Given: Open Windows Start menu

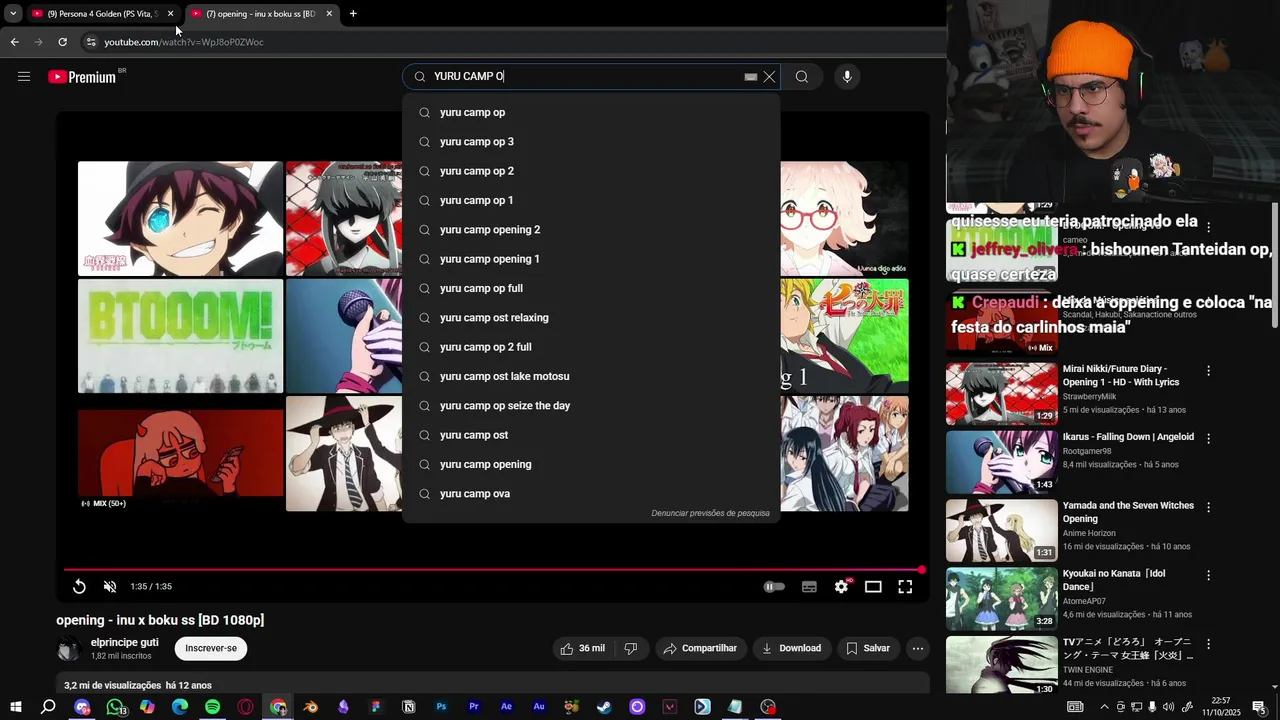Looking at the screenshot, I should [15, 707].
